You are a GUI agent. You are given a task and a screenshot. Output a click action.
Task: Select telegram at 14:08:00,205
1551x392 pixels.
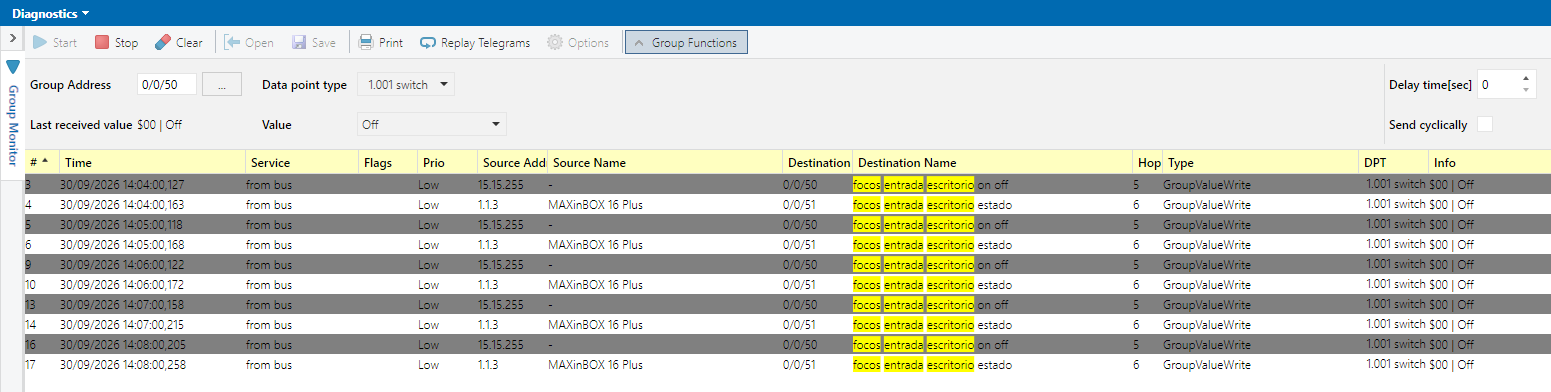[788, 344]
